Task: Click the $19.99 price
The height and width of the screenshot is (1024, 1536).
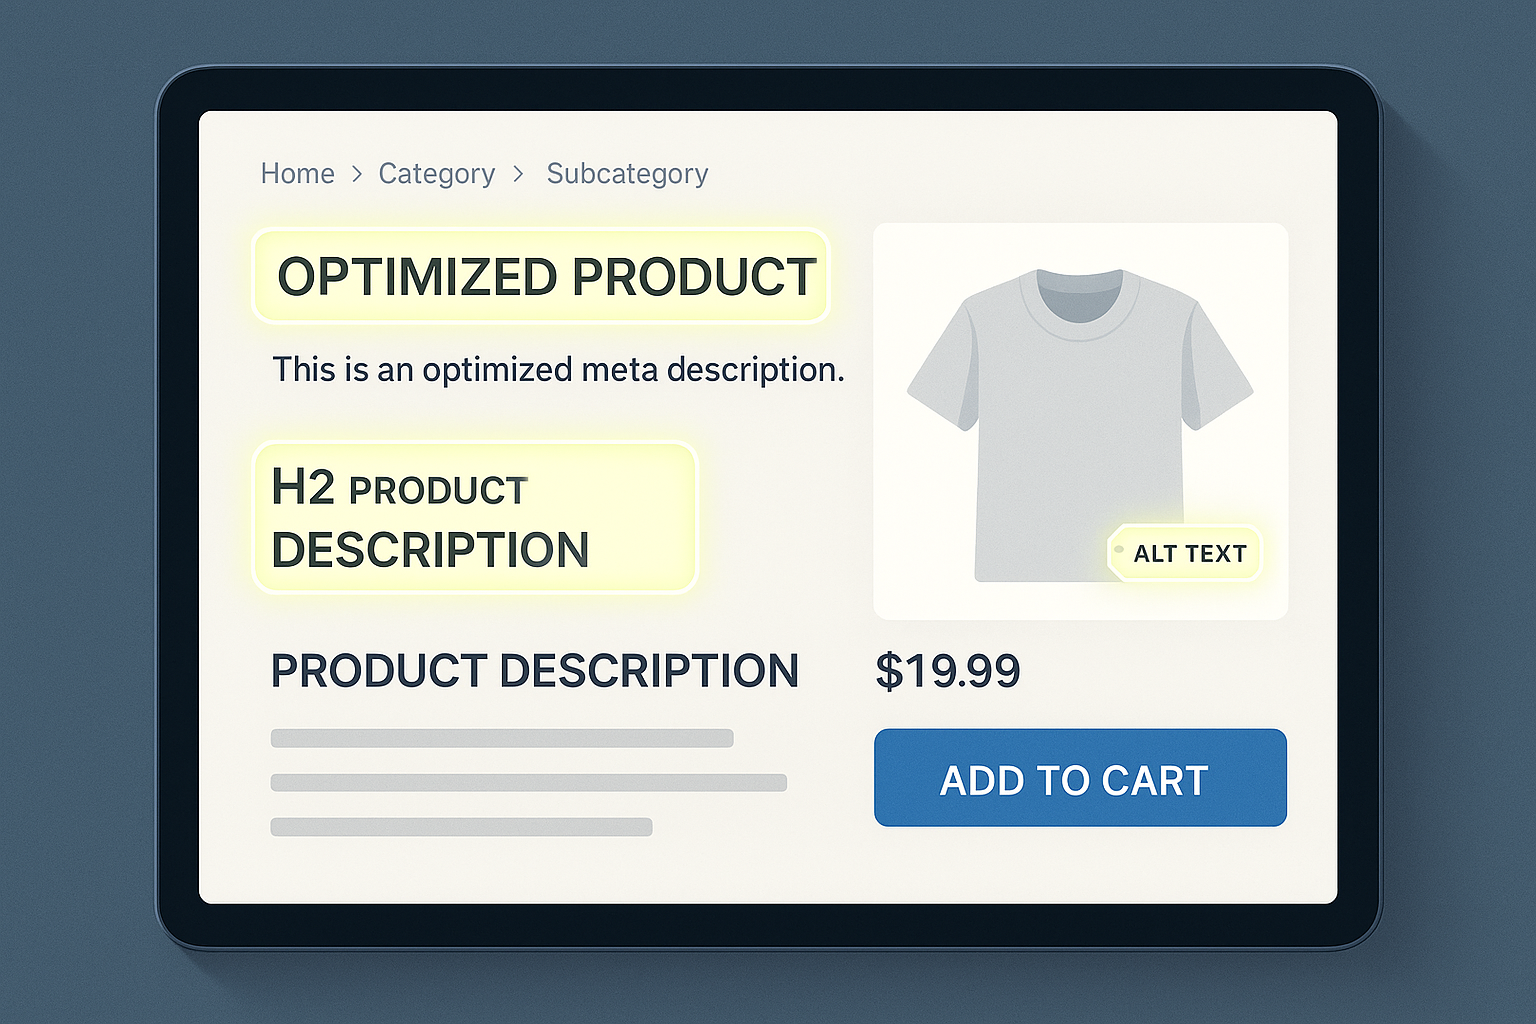Action: [947, 671]
